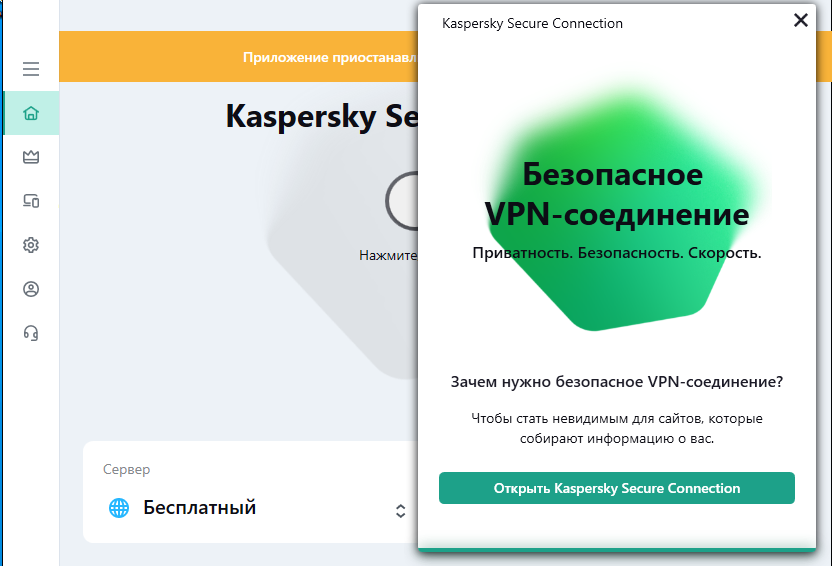Click the Безопасное VPN-соединение headline
Screen dimensions: 832x566
coord(616,194)
